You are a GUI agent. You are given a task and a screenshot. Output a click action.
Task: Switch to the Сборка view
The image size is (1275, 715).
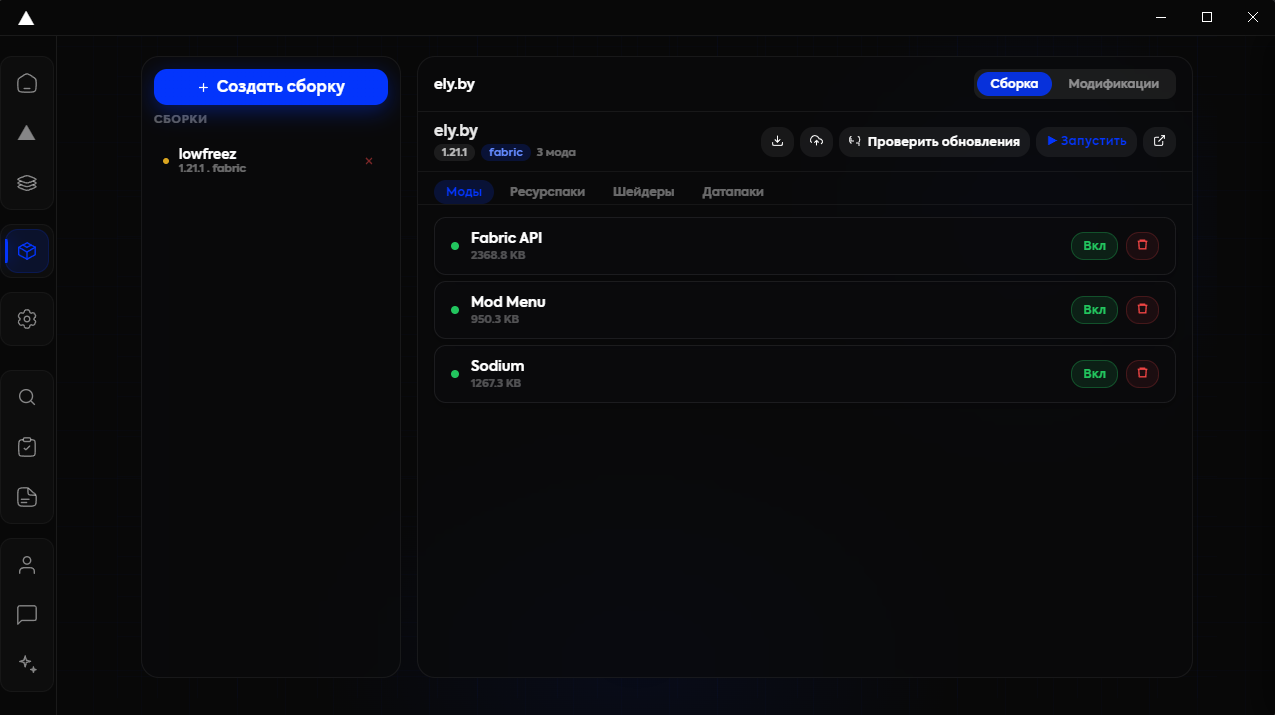click(x=1014, y=84)
